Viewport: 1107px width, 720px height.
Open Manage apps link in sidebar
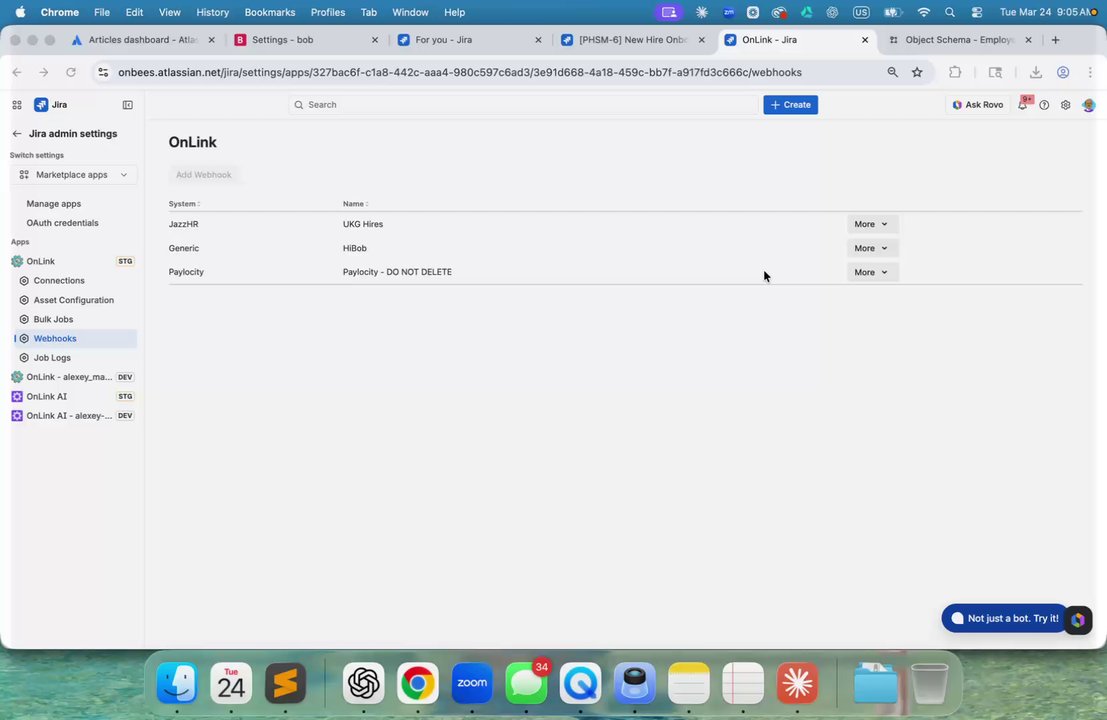click(54, 203)
